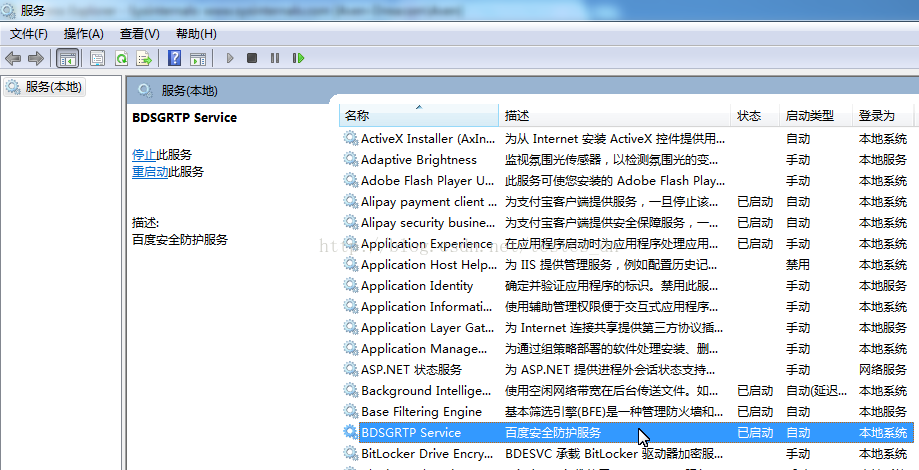Click the Stop service square icon
The image size is (919, 470).
252,58
